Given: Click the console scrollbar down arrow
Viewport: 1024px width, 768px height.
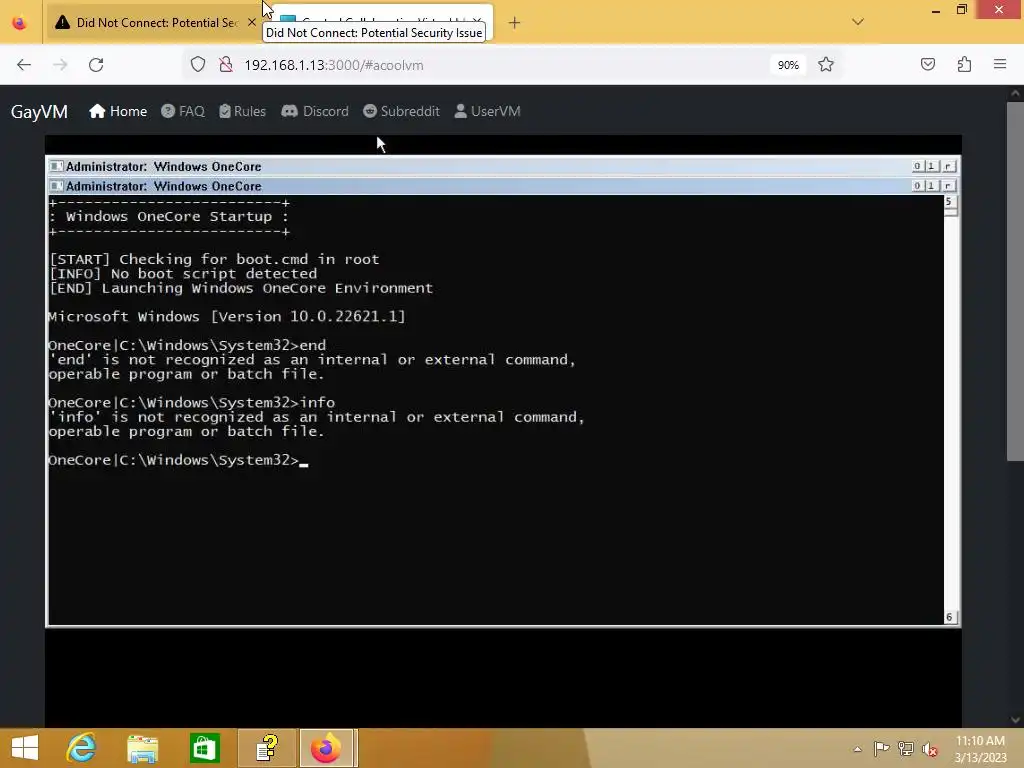Looking at the screenshot, I should click(x=950, y=617).
